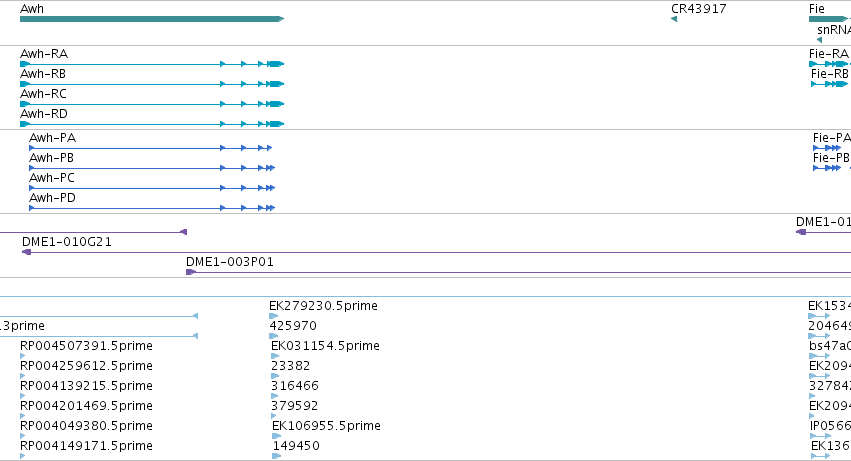Click the EK106955.5prime EST arrow
This screenshot has height=461, width=851.
pyautogui.click(x=276, y=436)
